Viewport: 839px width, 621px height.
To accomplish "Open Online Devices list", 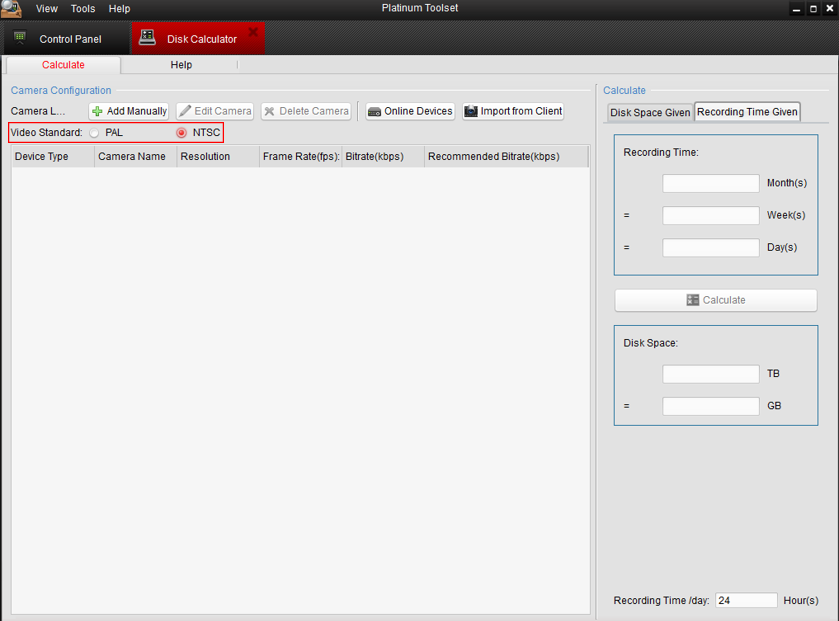I will coord(410,112).
